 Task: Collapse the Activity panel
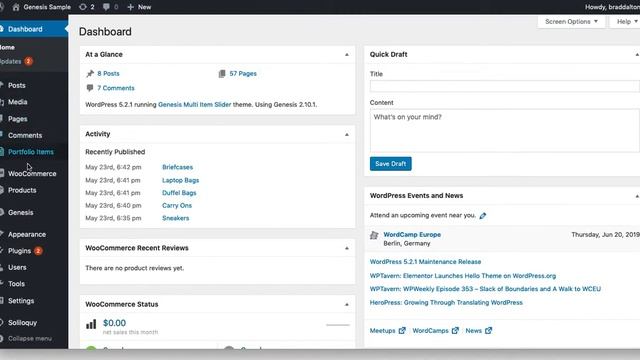coord(347,134)
